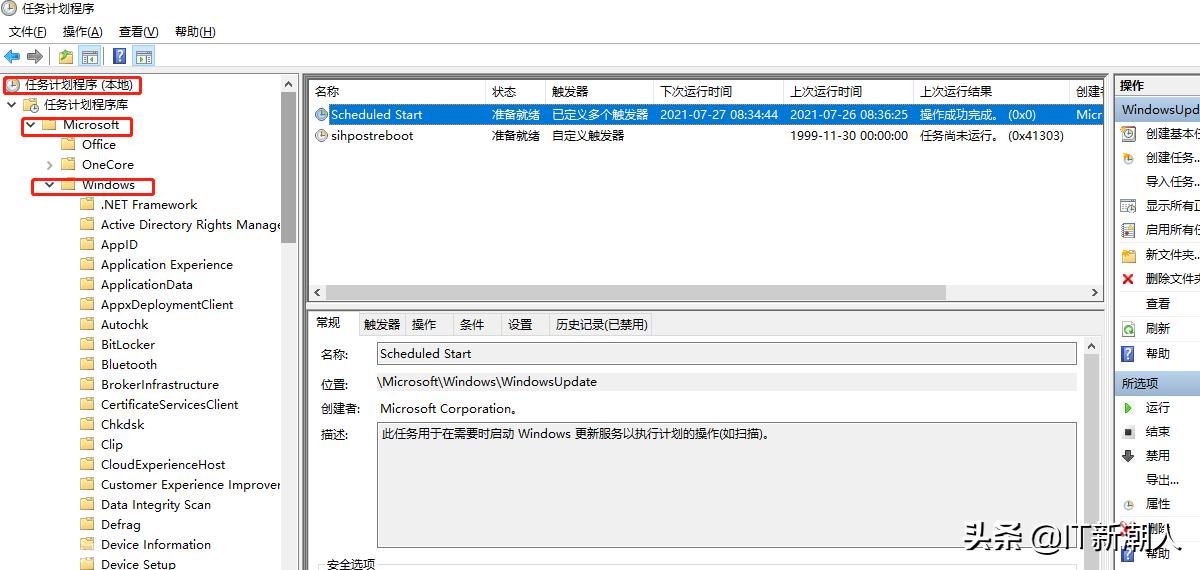Click the red X 删除文件夹 icon
Screen dimensions: 1200x570
[1128, 279]
